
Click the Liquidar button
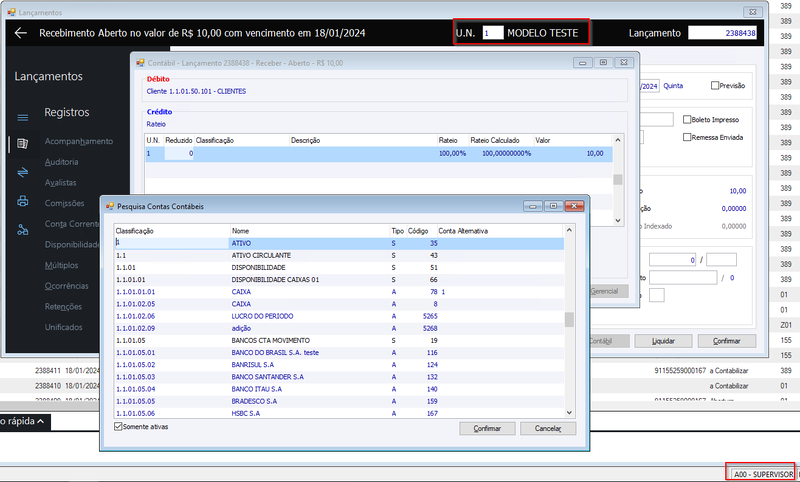click(663, 341)
